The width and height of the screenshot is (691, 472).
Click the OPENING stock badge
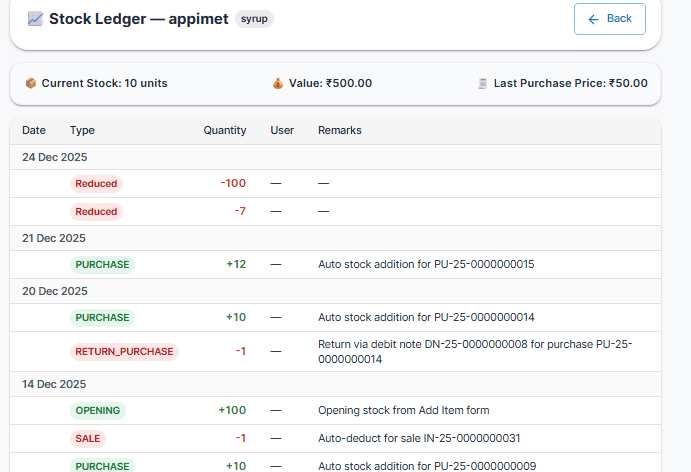97,410
